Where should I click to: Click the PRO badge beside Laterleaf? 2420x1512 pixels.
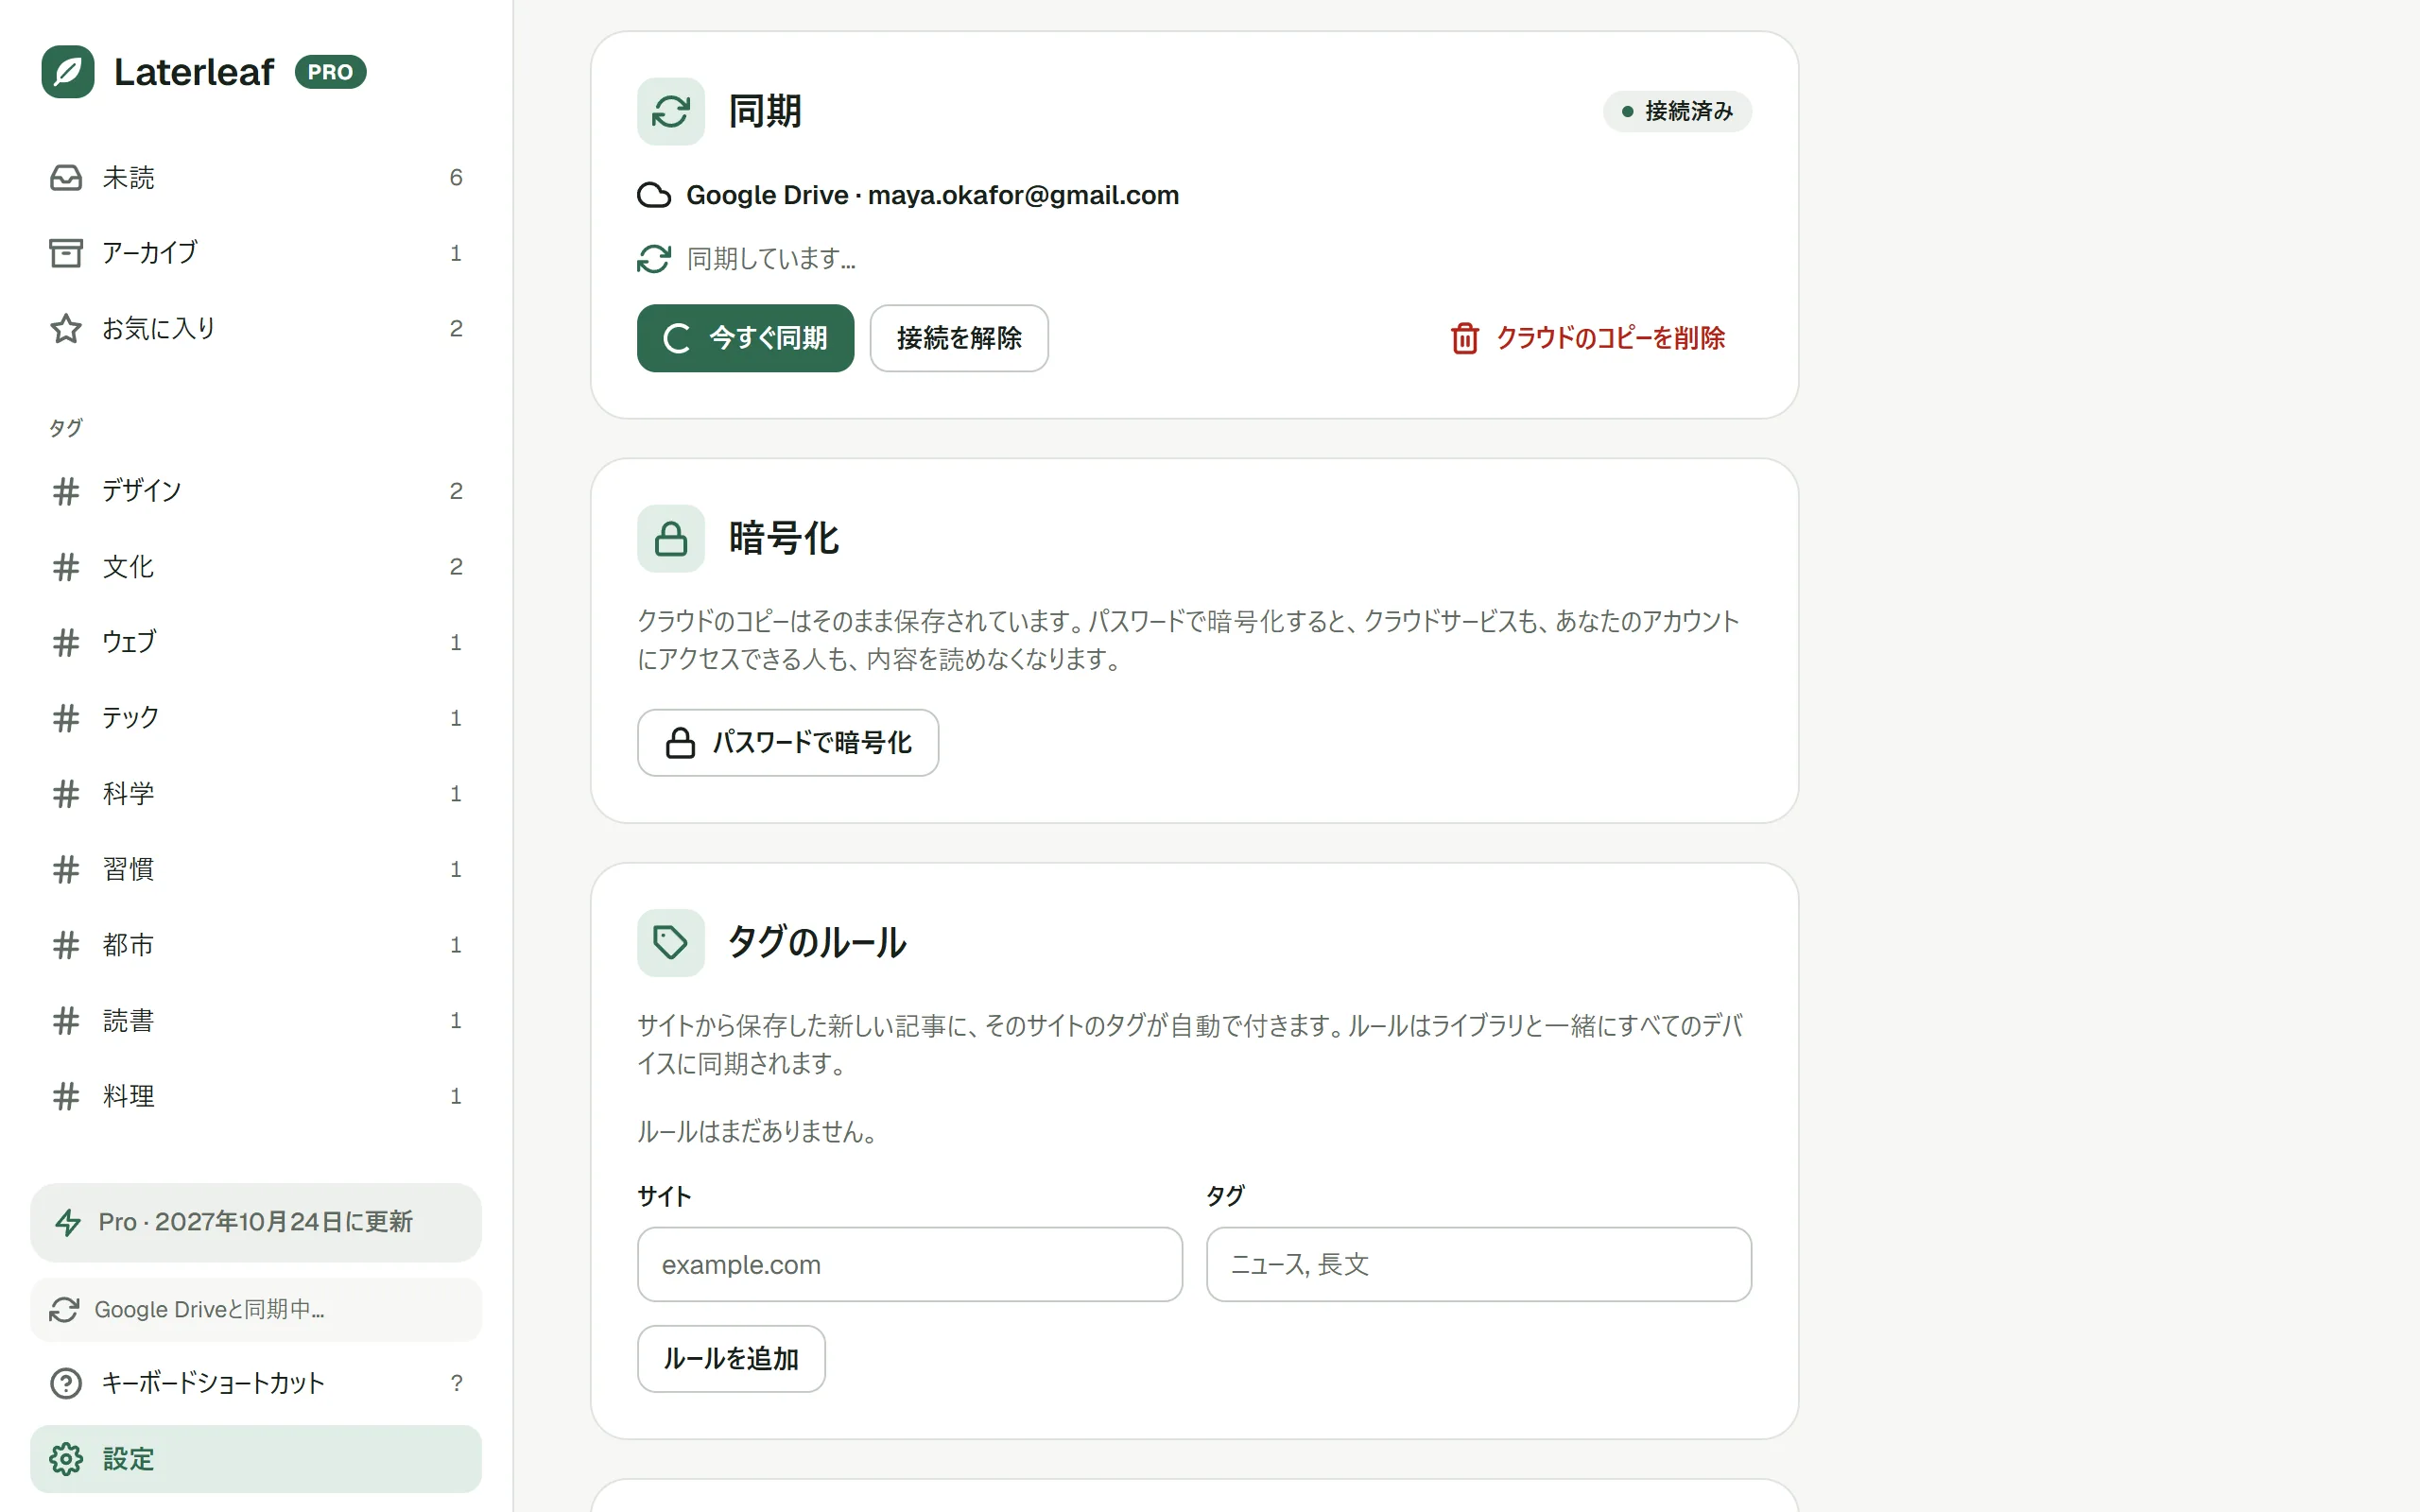[330, 72]
